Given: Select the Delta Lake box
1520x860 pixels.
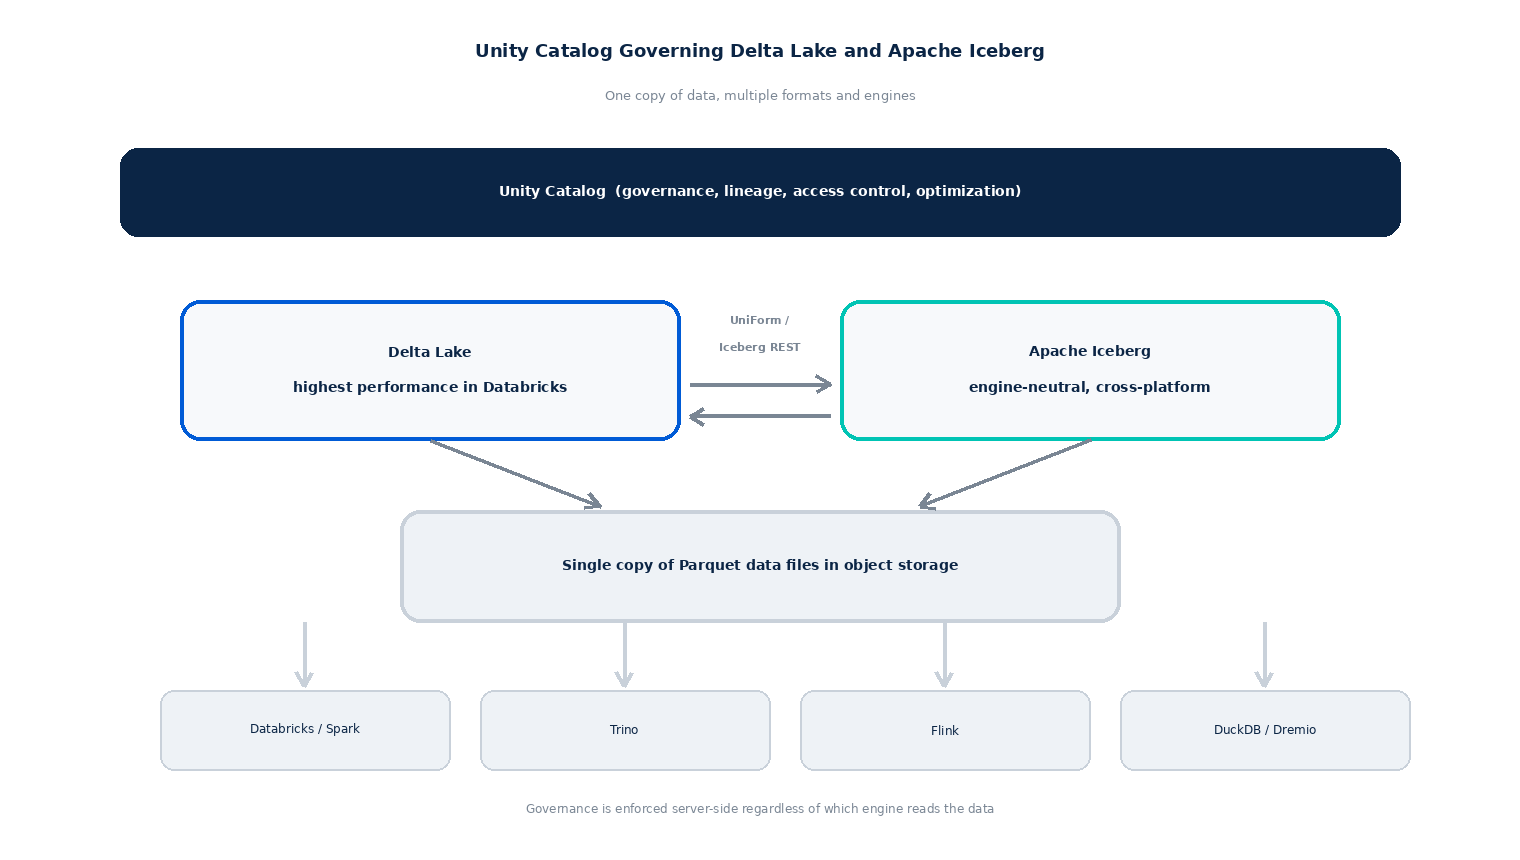Looking at the screenshot, I should click(430, 370).
